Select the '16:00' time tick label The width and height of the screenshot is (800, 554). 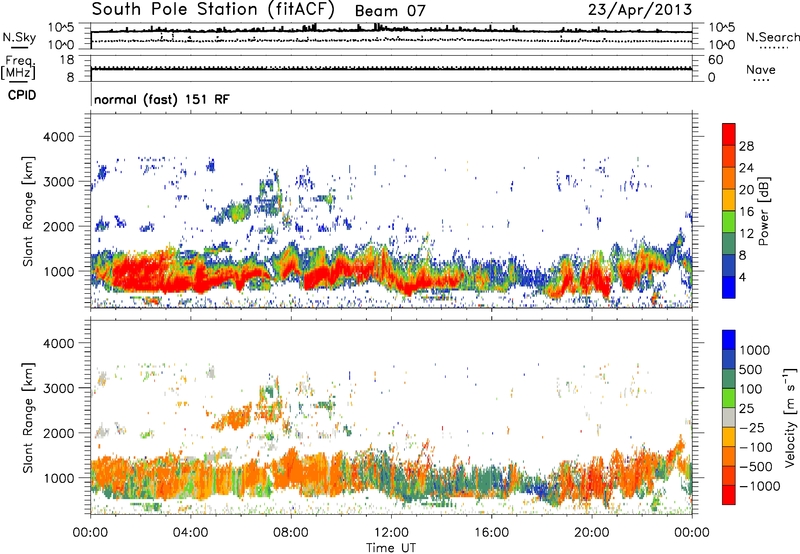click(491, 533)
